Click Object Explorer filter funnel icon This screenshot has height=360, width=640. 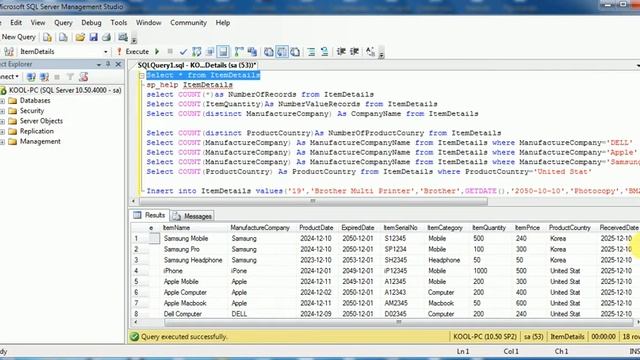[x=70, y=77]
